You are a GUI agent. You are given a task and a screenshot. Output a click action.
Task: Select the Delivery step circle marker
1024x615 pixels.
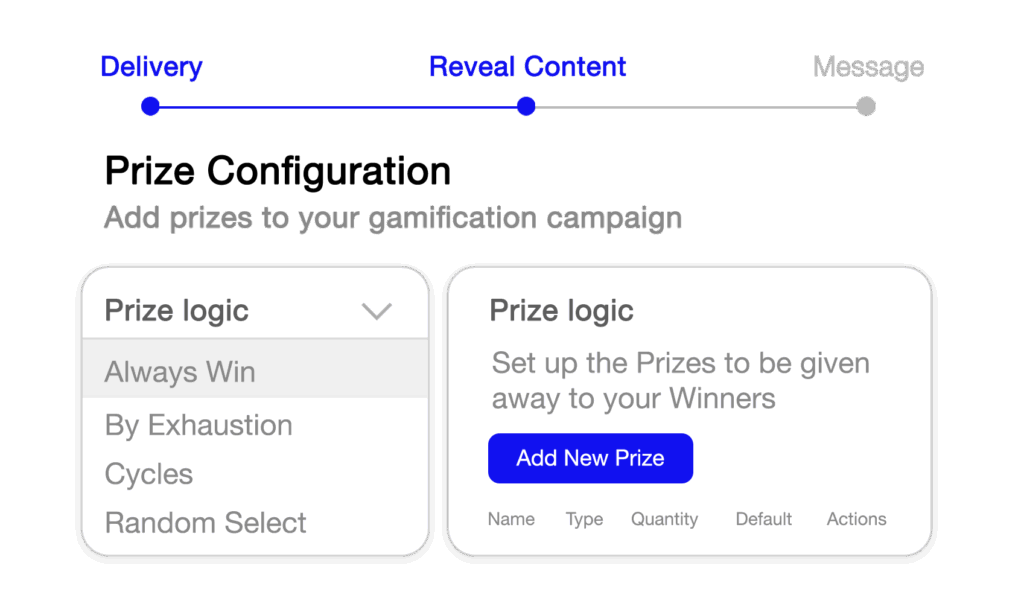point(151,106)
